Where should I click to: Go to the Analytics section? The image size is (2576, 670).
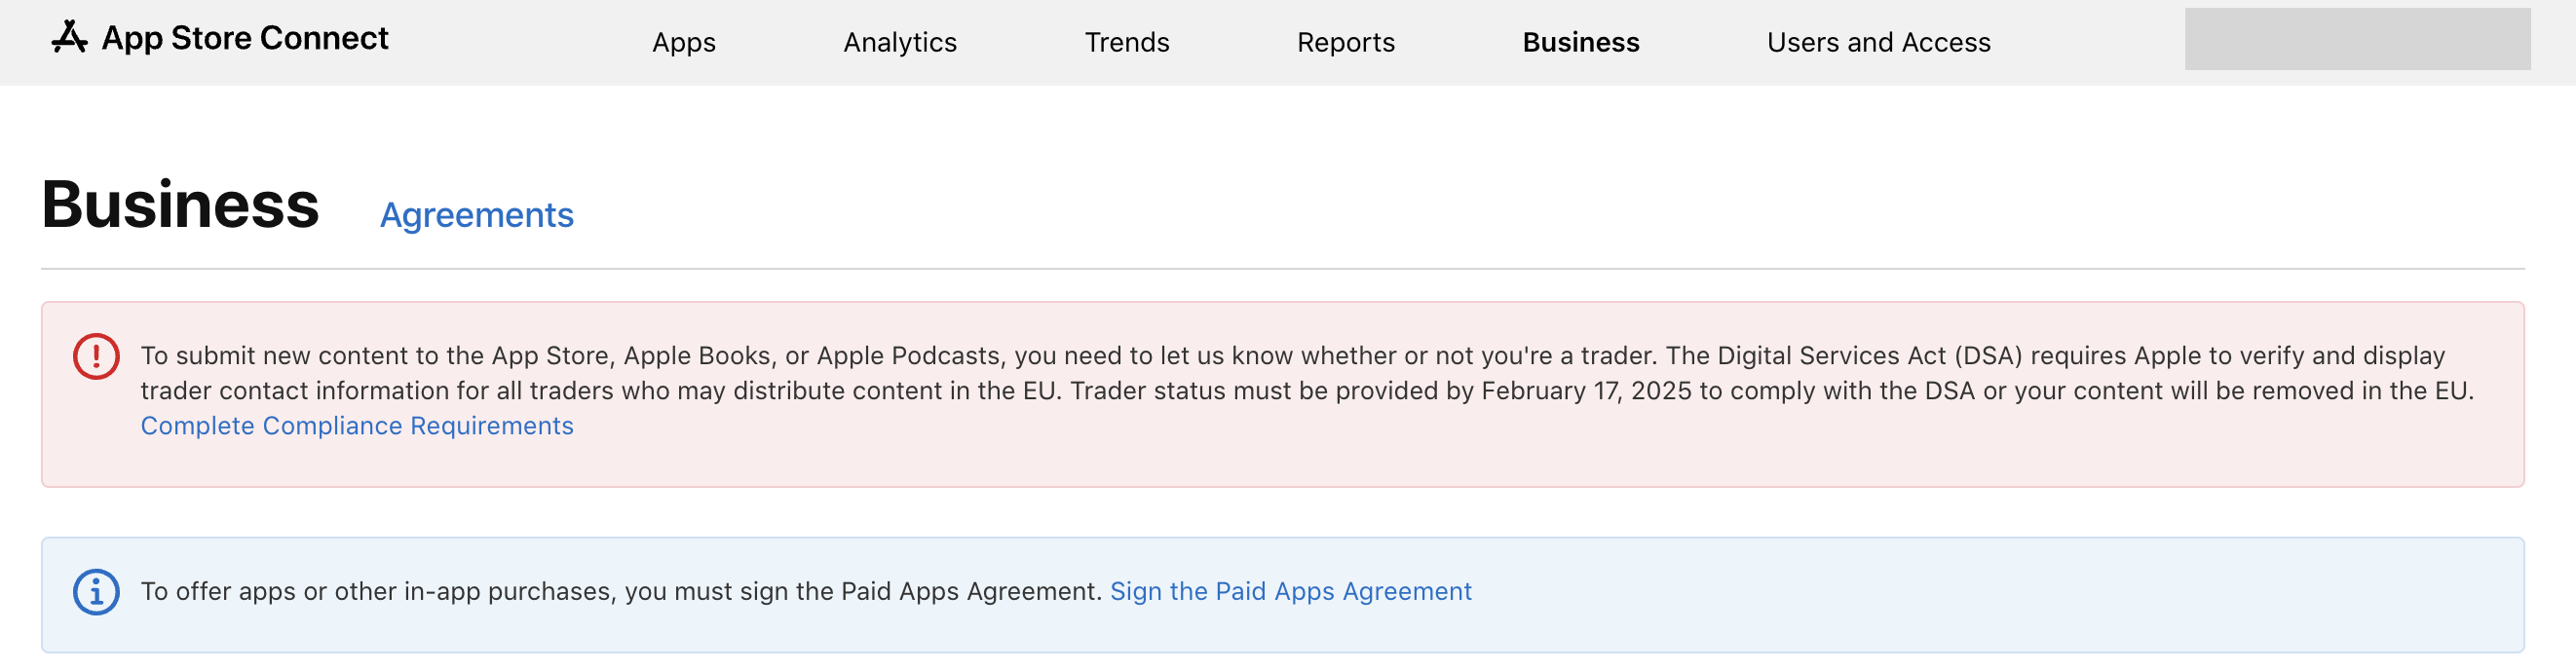pyautogui.click(x=899, y=42)
